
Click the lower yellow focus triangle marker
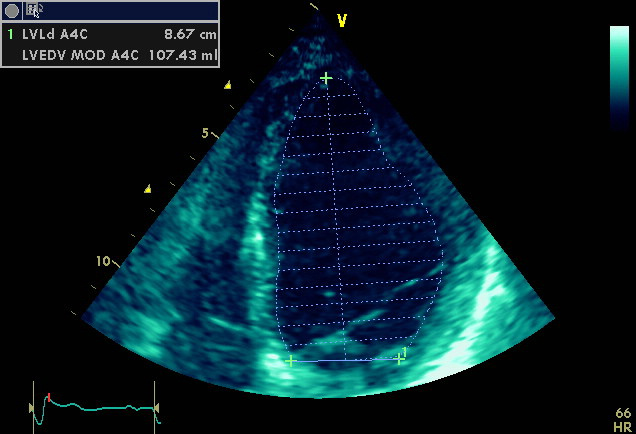coord(148,188)
